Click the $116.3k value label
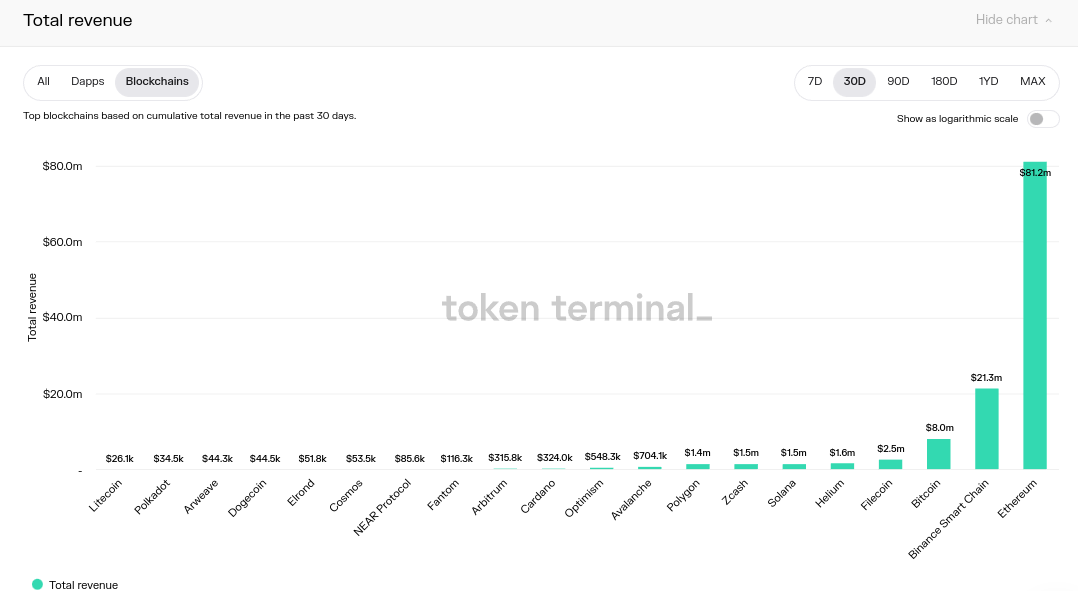 pyautogui.click(x=456, y=458)
